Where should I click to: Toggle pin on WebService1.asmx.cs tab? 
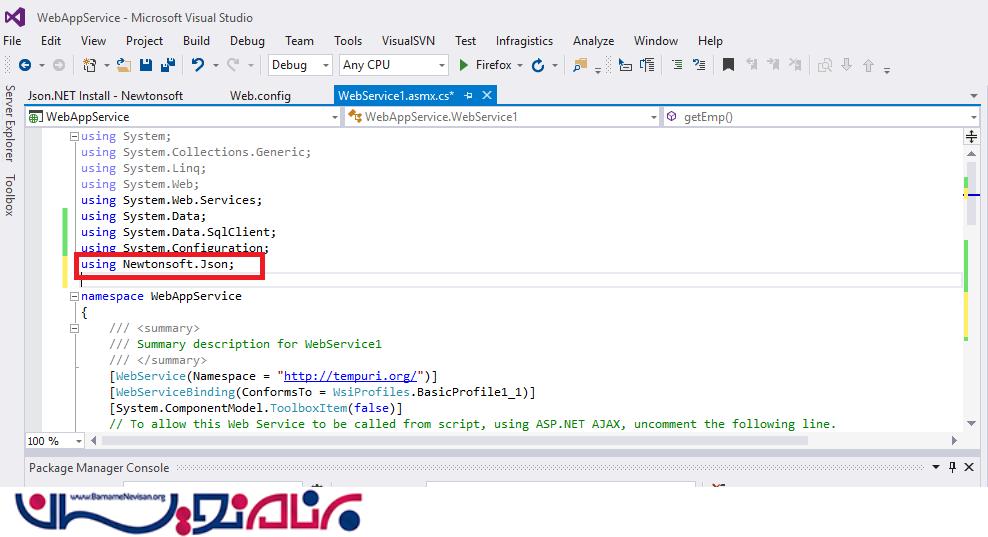click(469, 95)
